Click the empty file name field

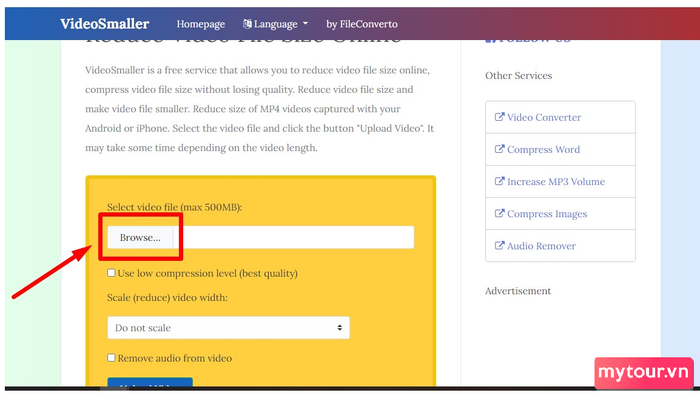(294, 237)
